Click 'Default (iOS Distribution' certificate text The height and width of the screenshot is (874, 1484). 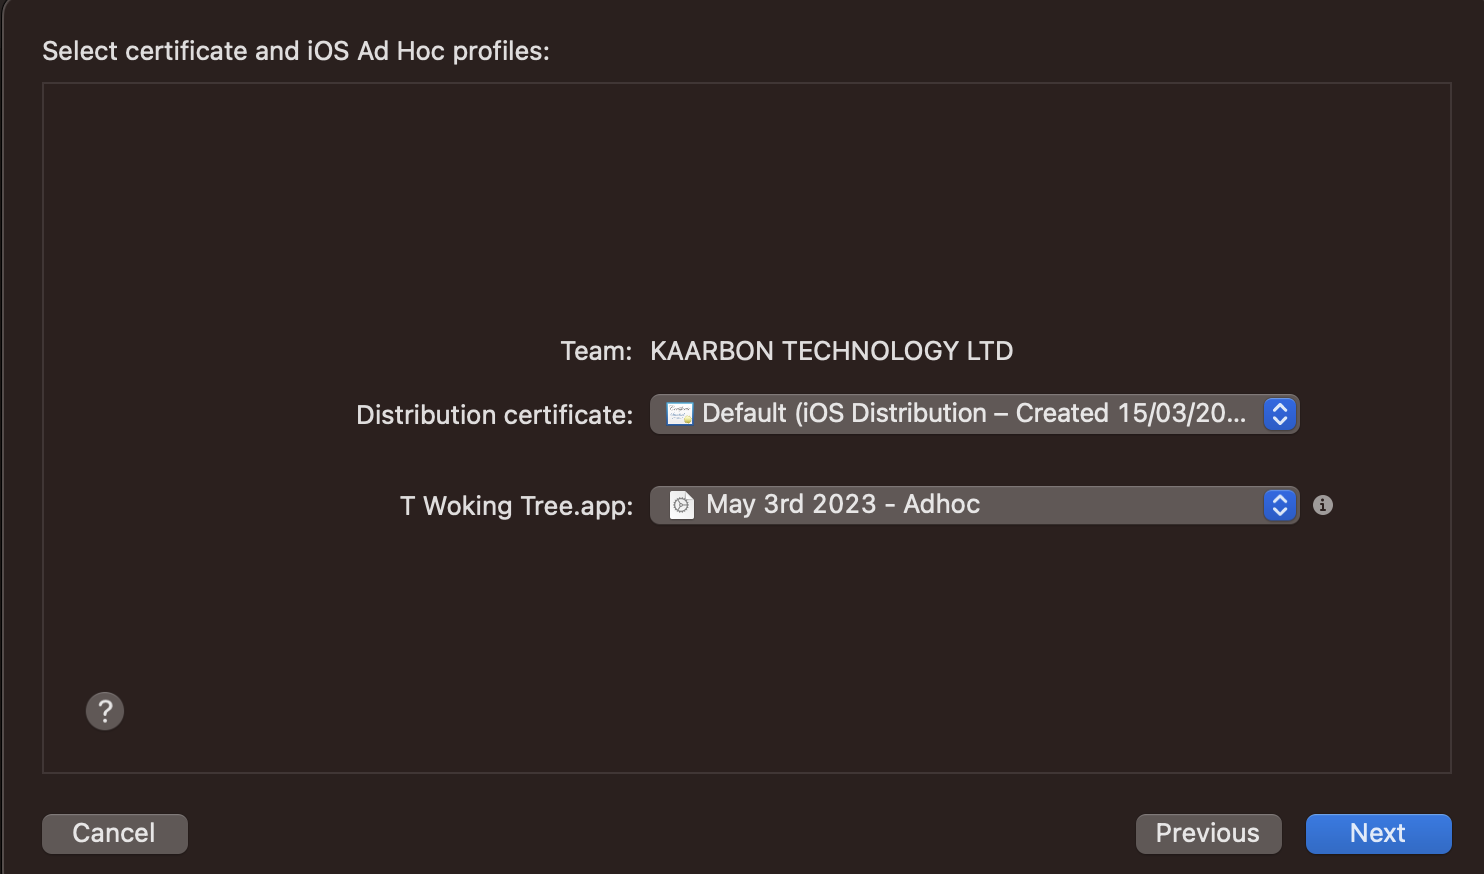[x=844, y=413]
